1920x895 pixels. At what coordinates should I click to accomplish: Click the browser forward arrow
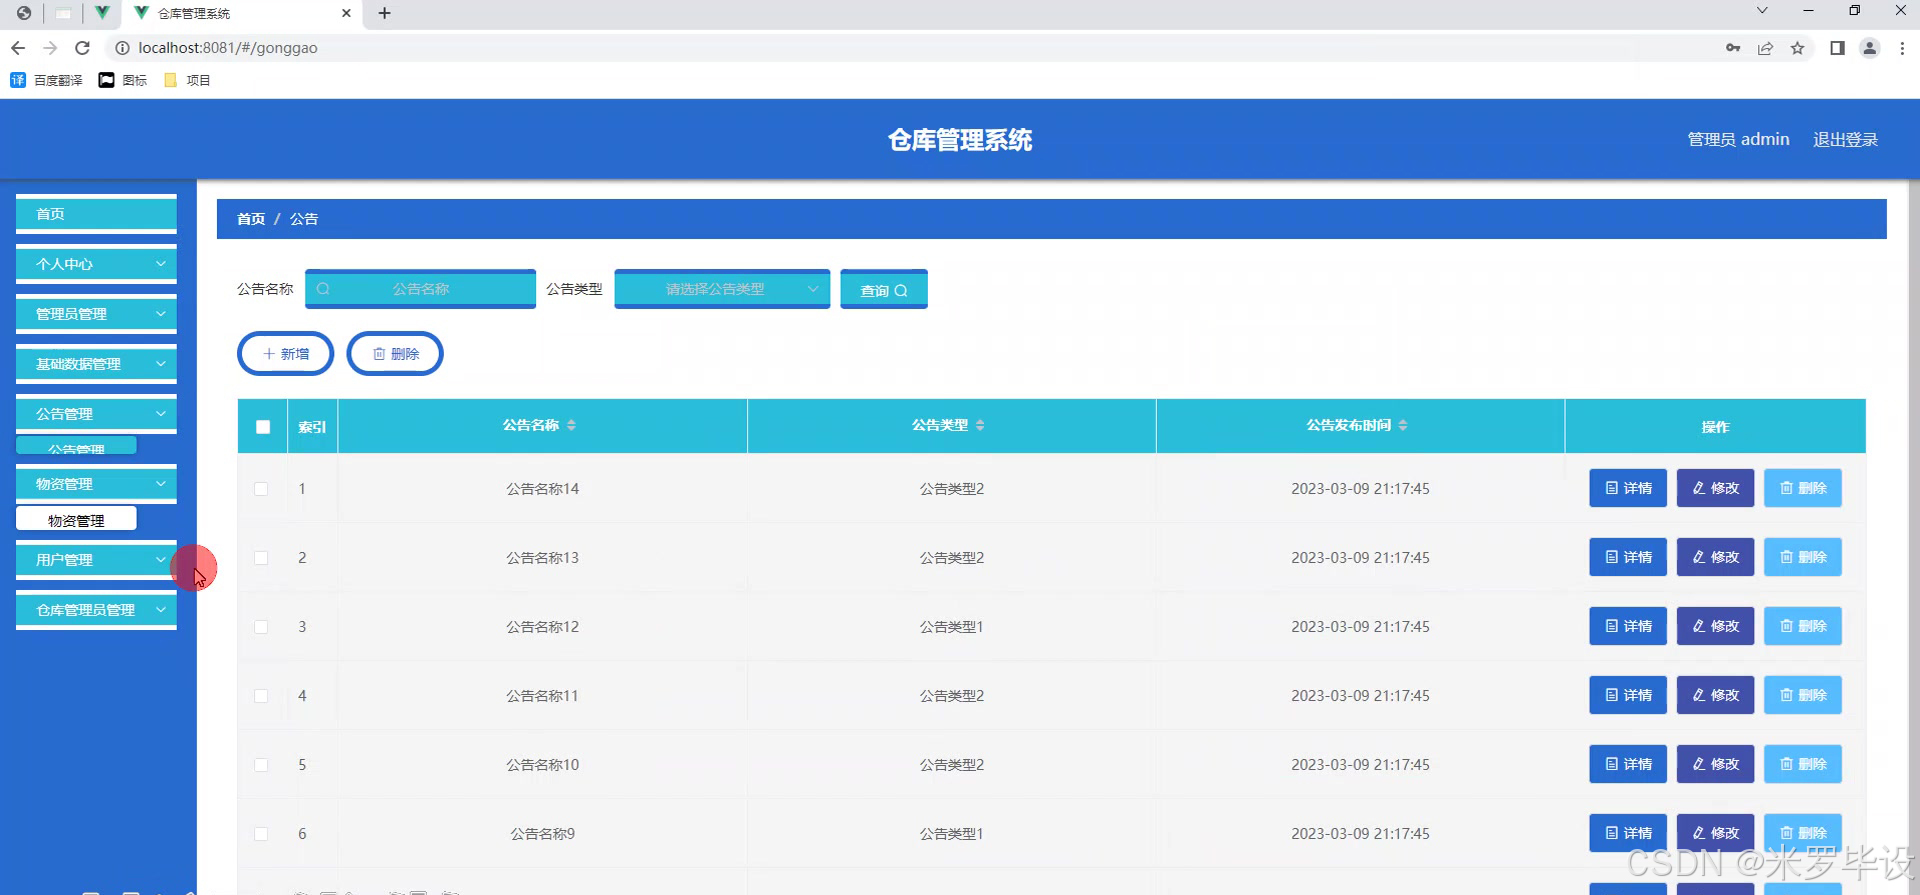pyautogui.click(x=50, y=48)
